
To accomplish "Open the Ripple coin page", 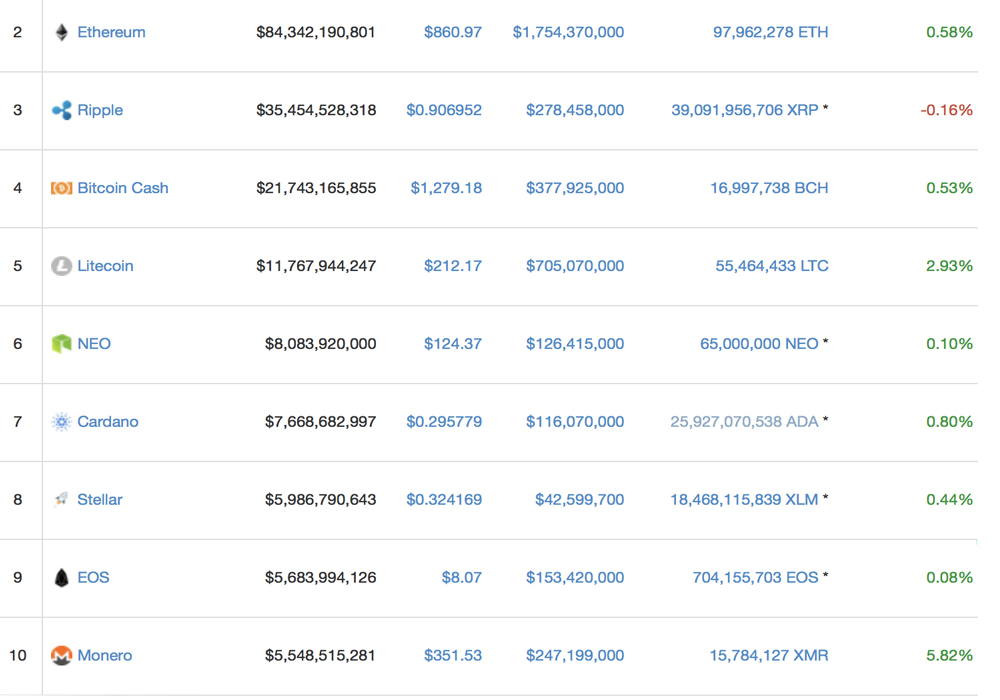I will click(x=99, y=110).
